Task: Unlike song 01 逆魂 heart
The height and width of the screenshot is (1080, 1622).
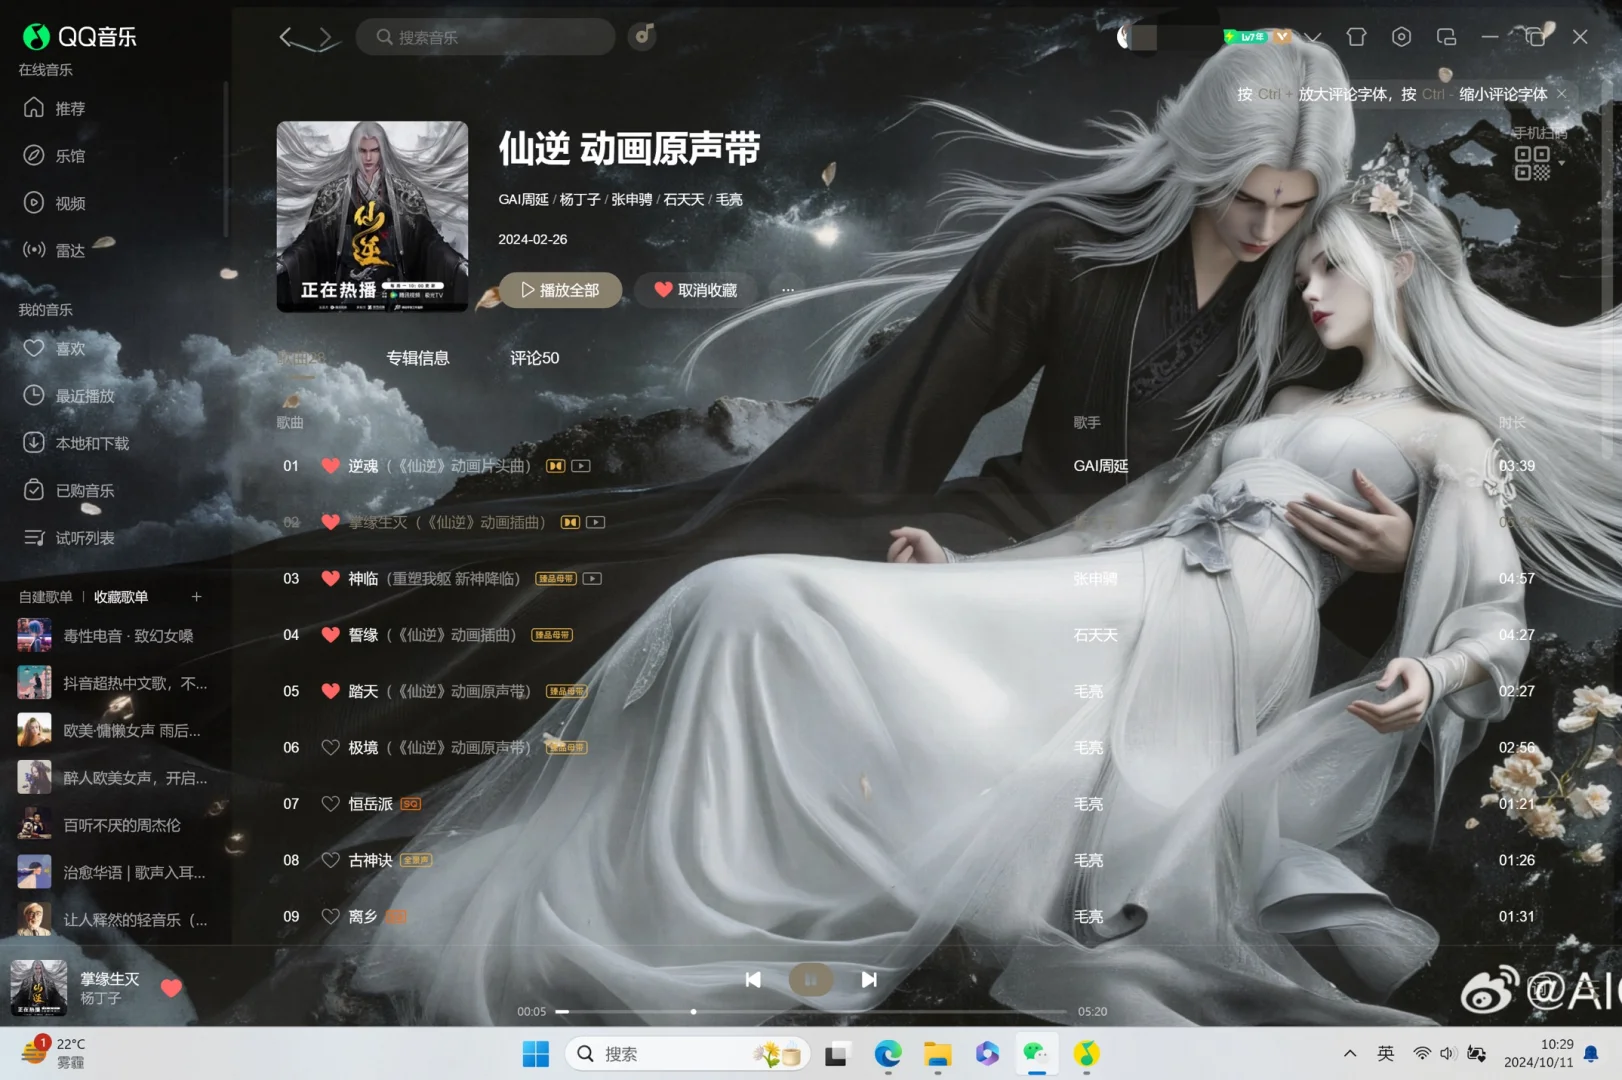Action: [x=331, y=466]
